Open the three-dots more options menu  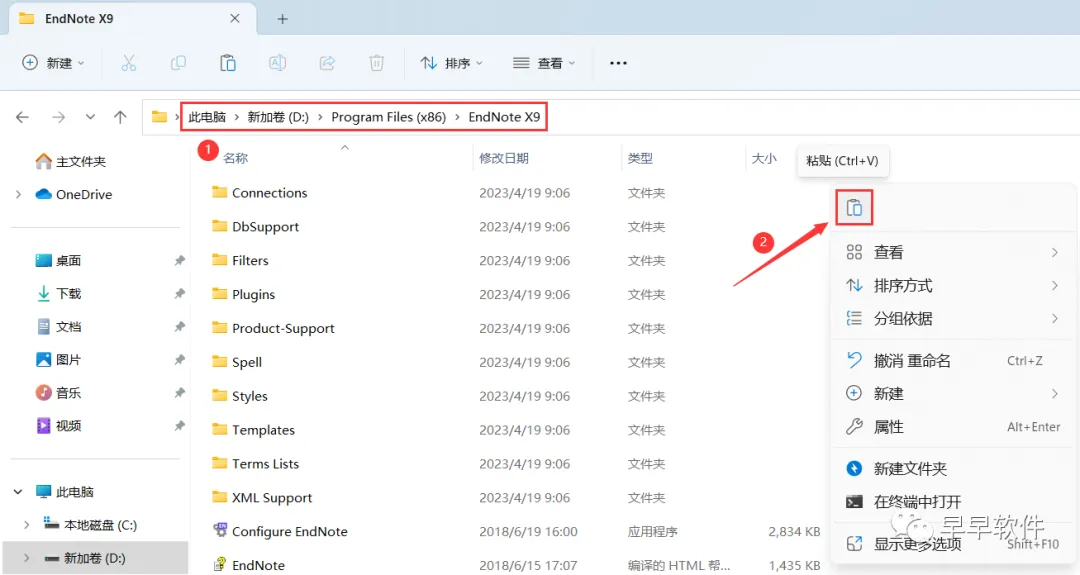click(619, 63)
